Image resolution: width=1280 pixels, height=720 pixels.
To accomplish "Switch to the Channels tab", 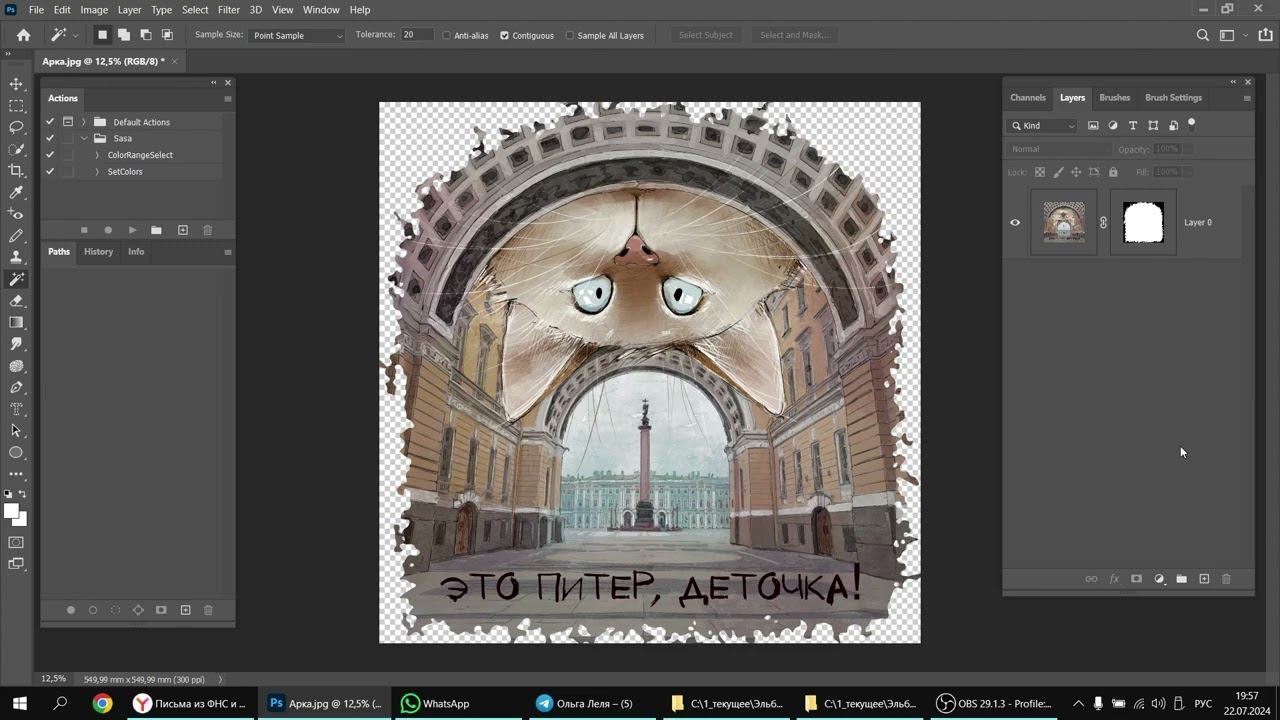I will click(1028, 98).
